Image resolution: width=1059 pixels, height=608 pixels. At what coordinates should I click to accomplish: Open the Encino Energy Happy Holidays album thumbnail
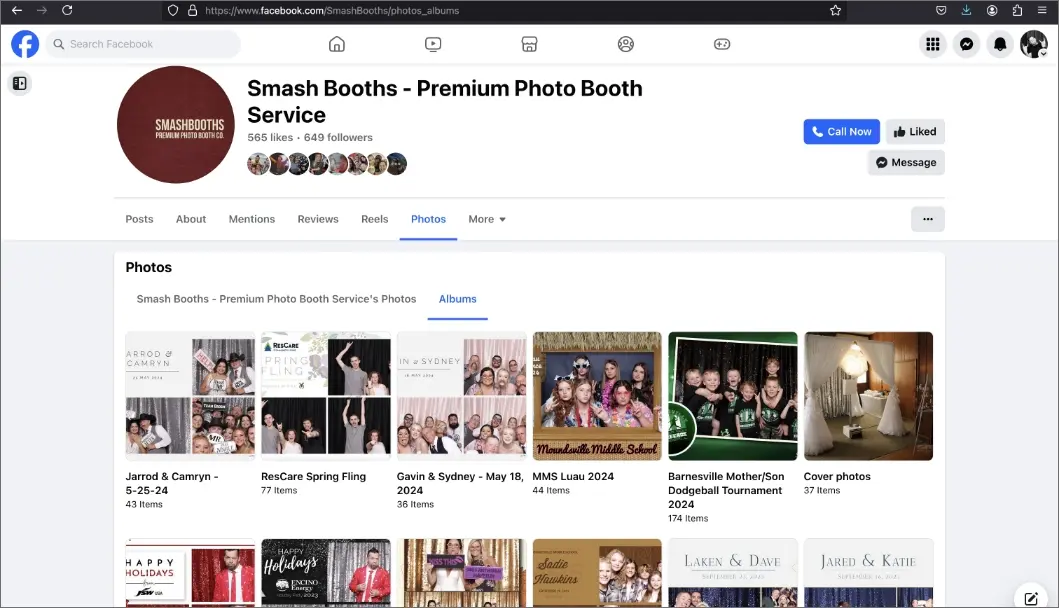pos(326,573)
